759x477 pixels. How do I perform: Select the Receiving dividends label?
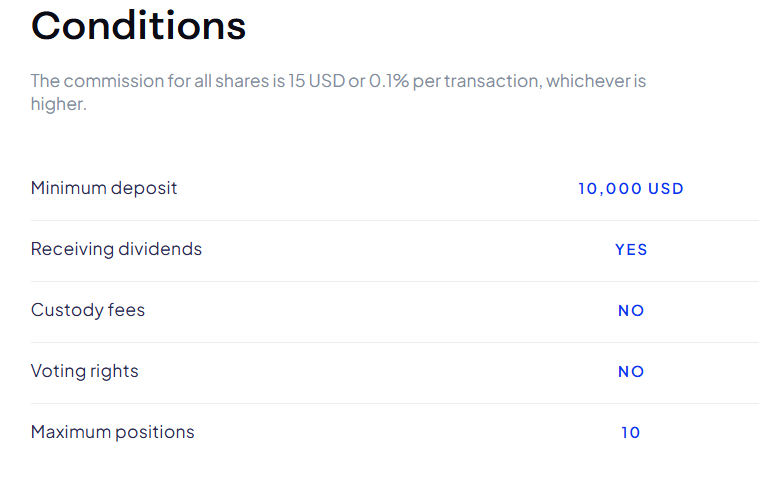tap(116, 249)
